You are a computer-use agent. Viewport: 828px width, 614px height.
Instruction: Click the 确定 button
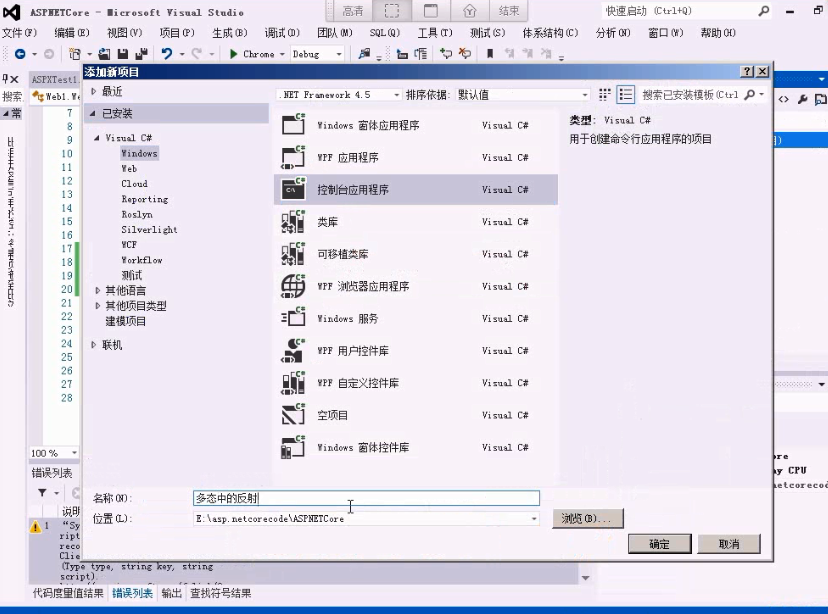pyautogui.click(x=660, y=544)
